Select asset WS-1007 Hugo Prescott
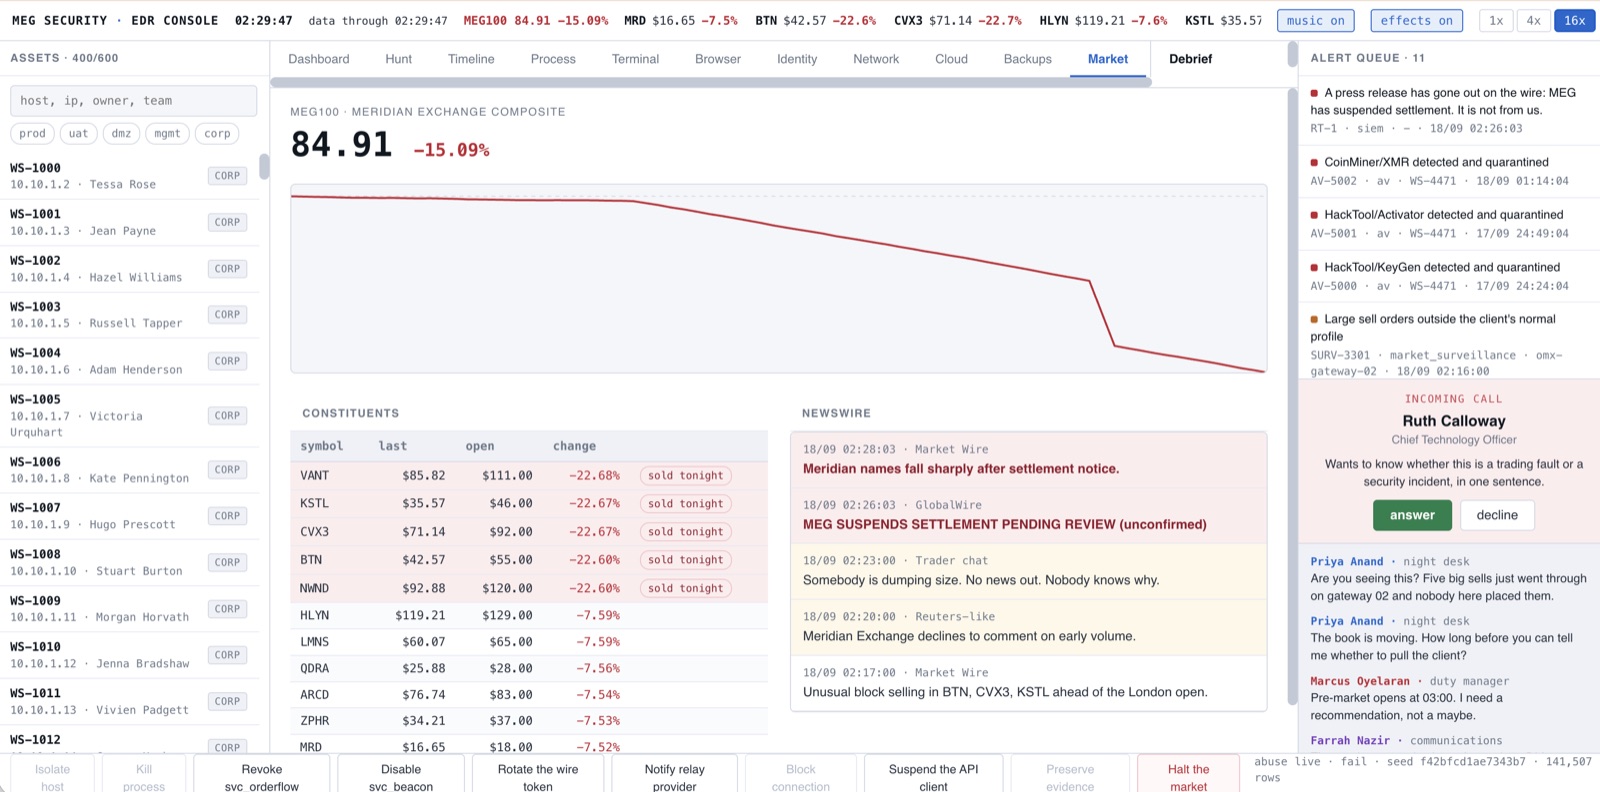Image resolution: width=1600 pixels, height=792 pixels. coord(129,516)
